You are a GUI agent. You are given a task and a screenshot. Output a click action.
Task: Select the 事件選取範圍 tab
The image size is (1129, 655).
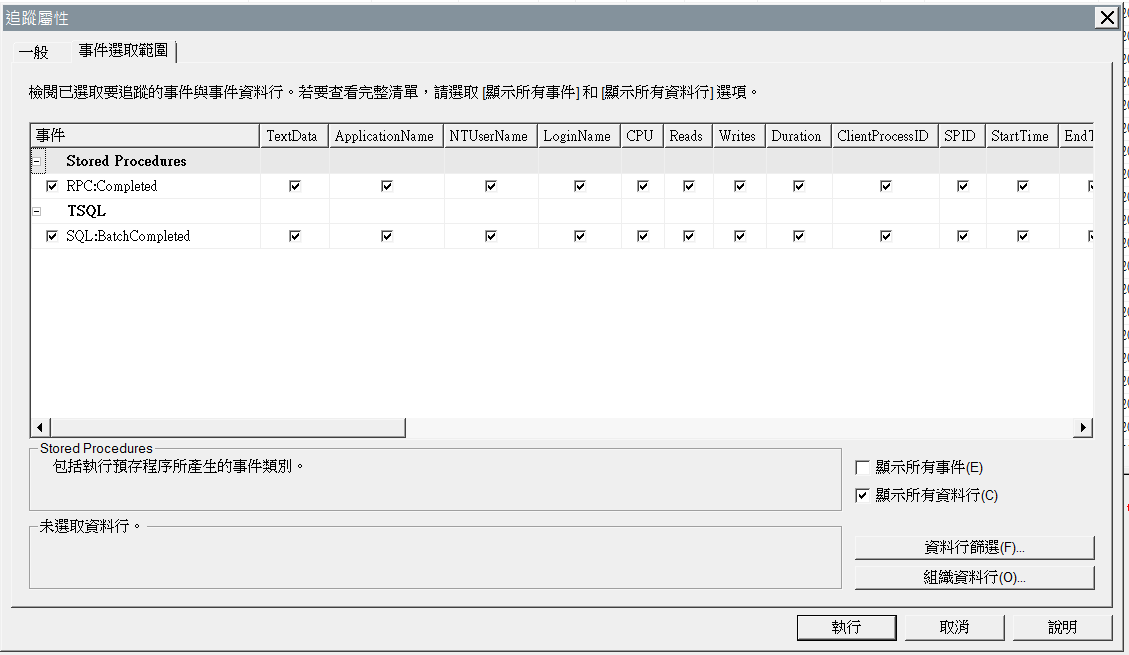[x=123, y=51]
